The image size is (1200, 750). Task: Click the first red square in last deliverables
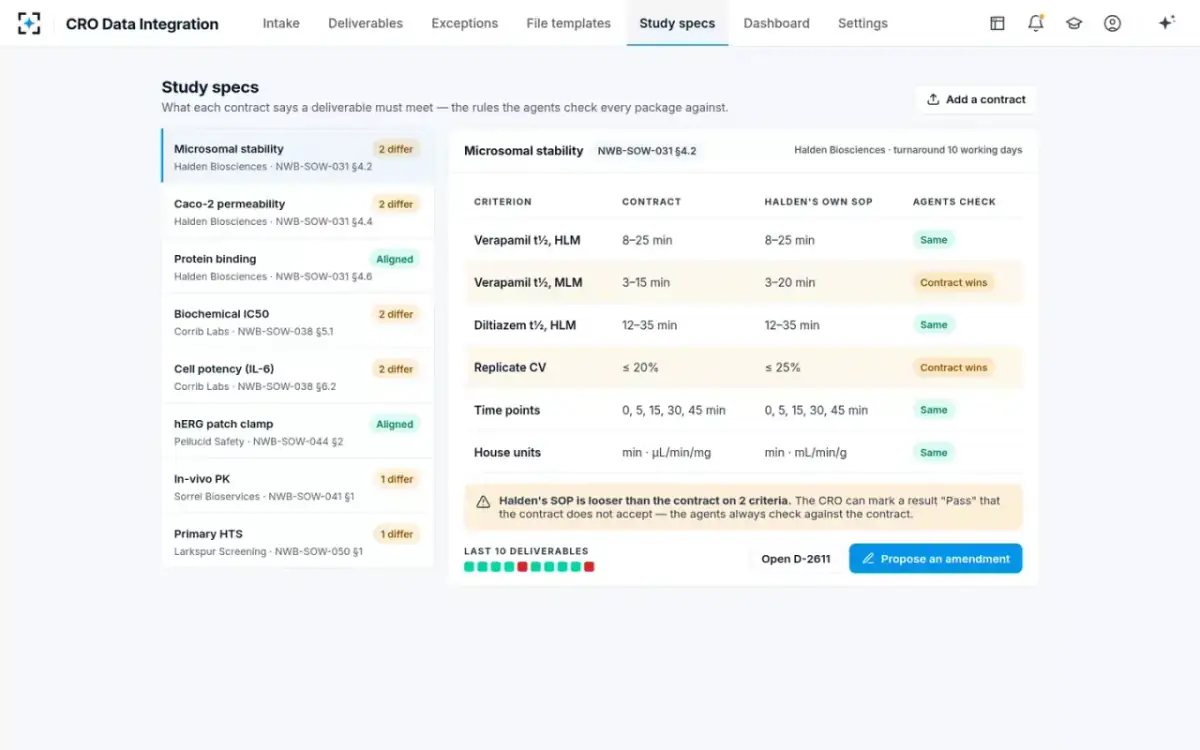522,567
